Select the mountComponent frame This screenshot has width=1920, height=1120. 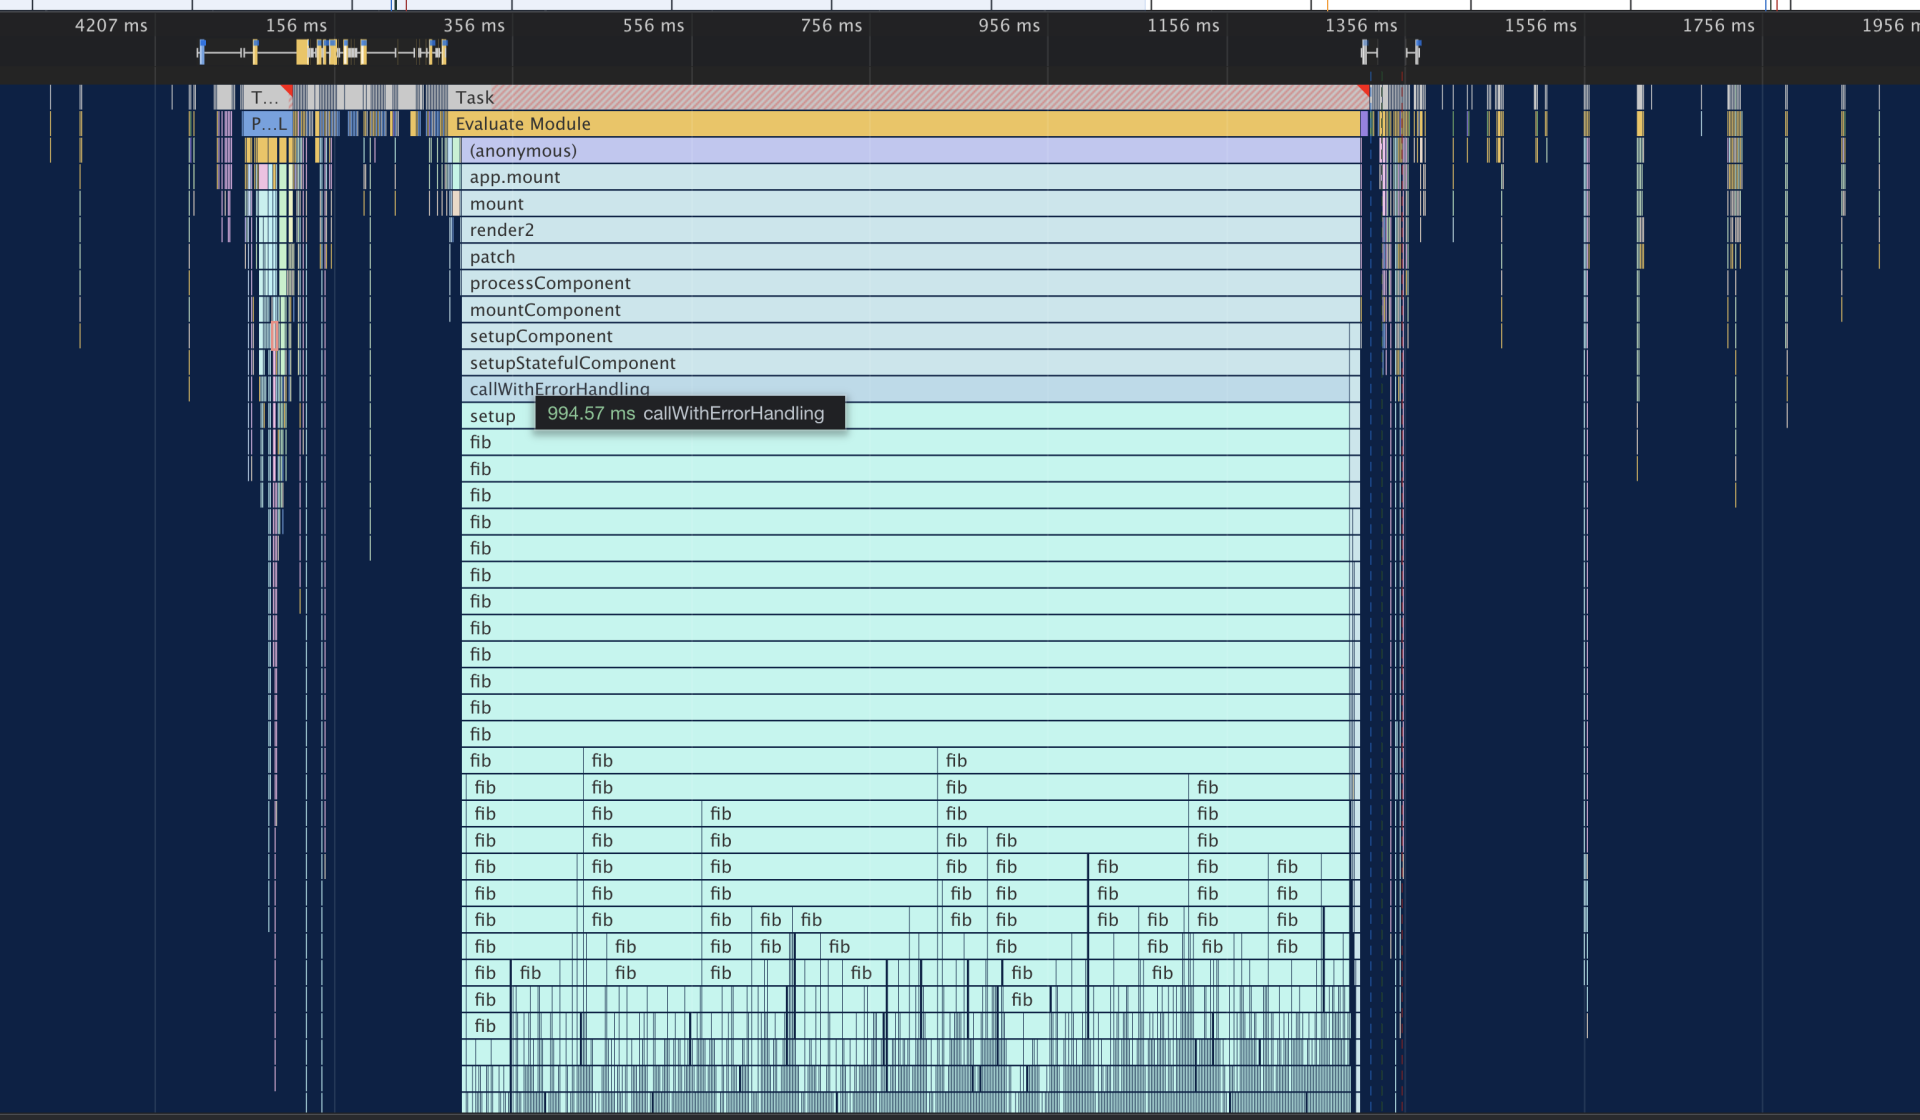click(x=911, y=310)
